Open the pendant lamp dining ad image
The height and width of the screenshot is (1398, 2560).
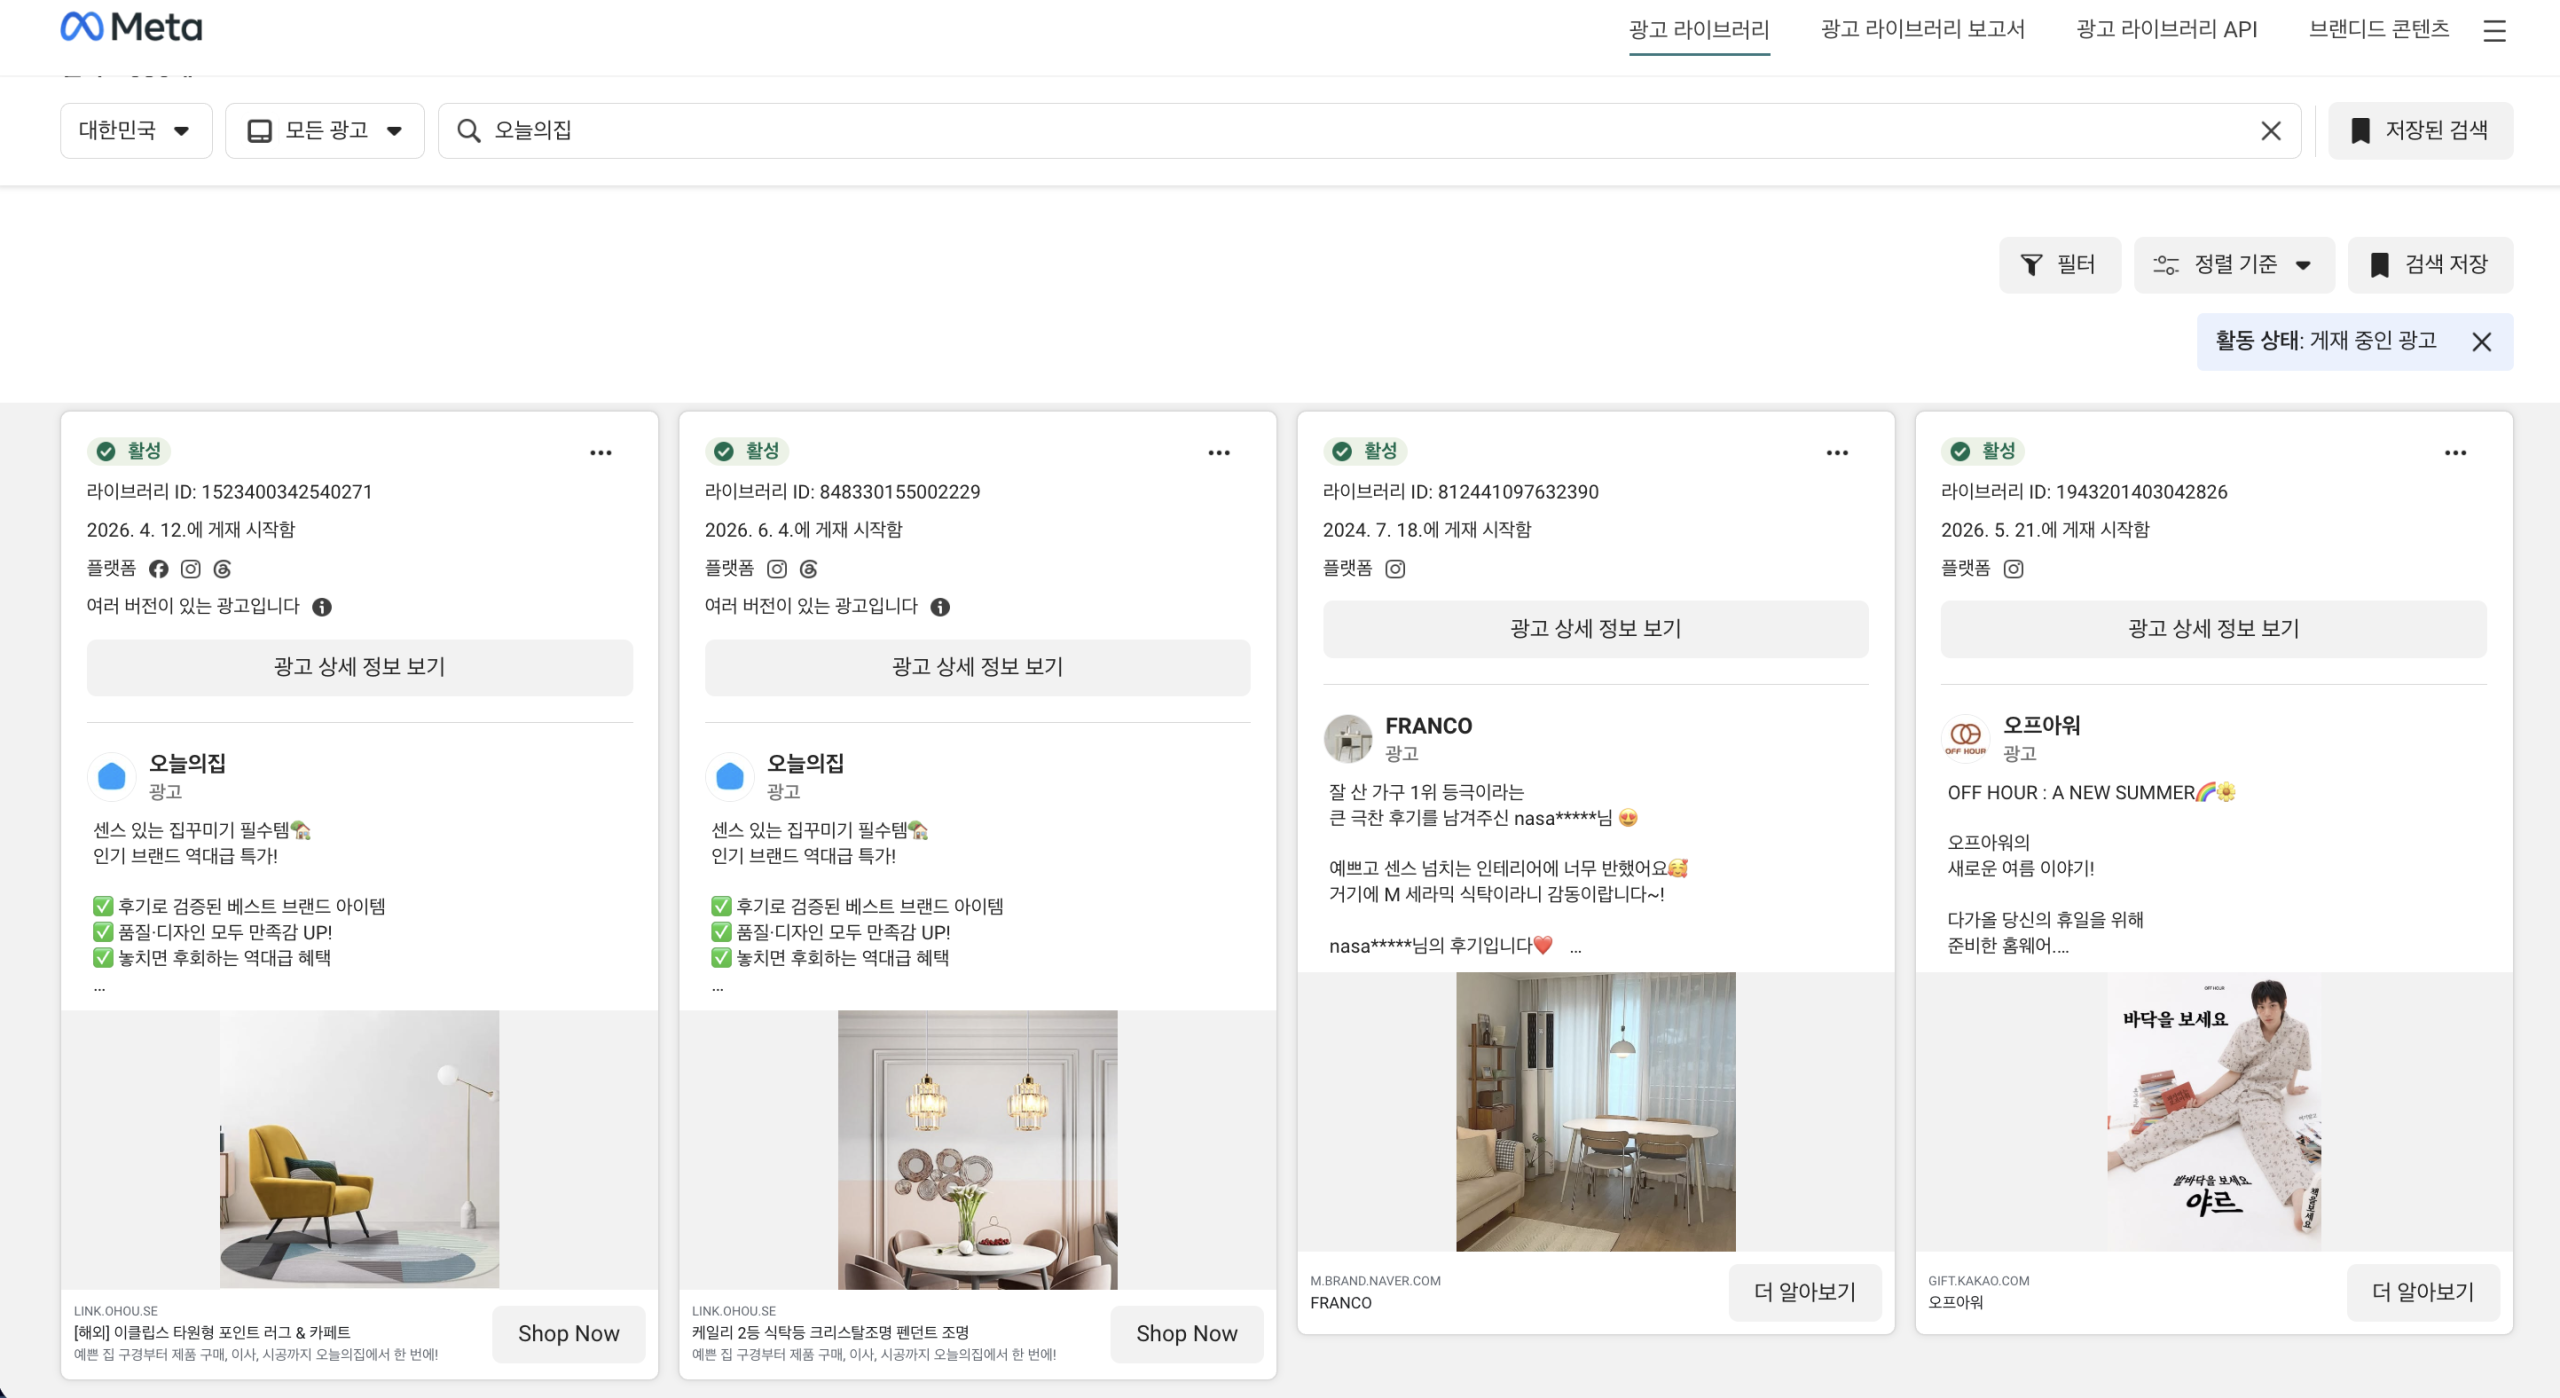[978, 1150]
